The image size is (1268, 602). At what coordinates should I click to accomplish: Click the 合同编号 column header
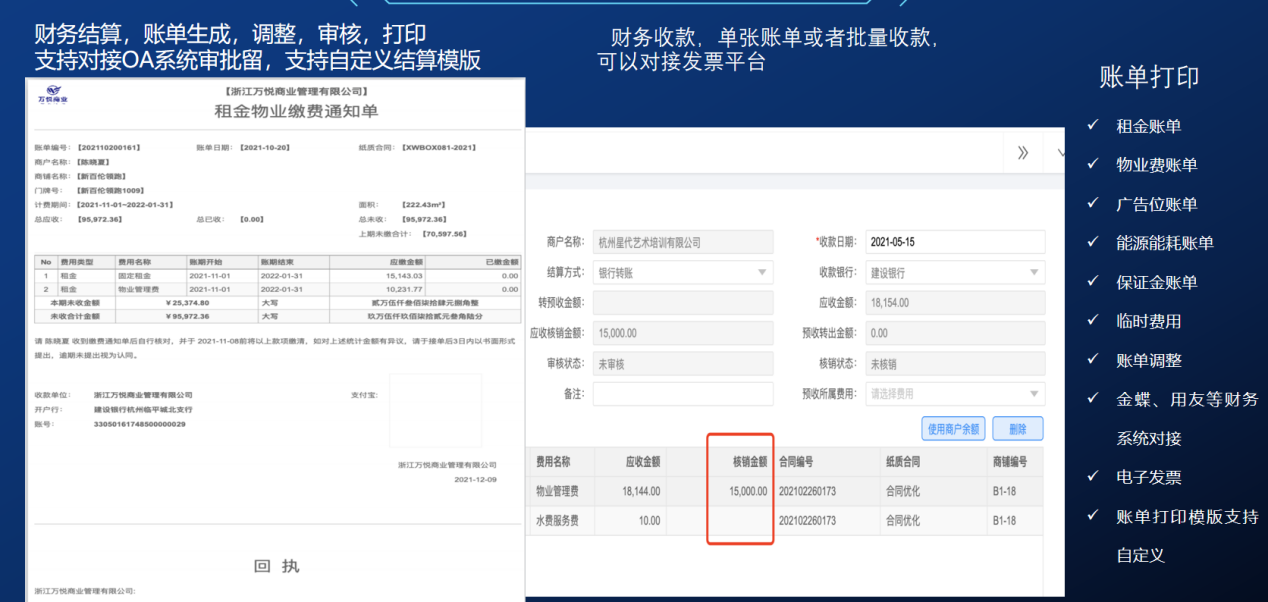[x=796, y=462]
